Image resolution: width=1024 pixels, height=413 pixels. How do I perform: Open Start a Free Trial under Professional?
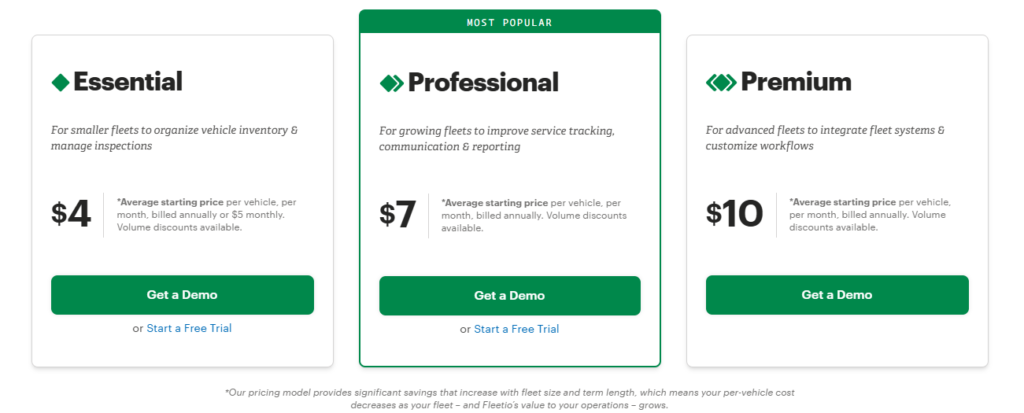coord(517,329)
